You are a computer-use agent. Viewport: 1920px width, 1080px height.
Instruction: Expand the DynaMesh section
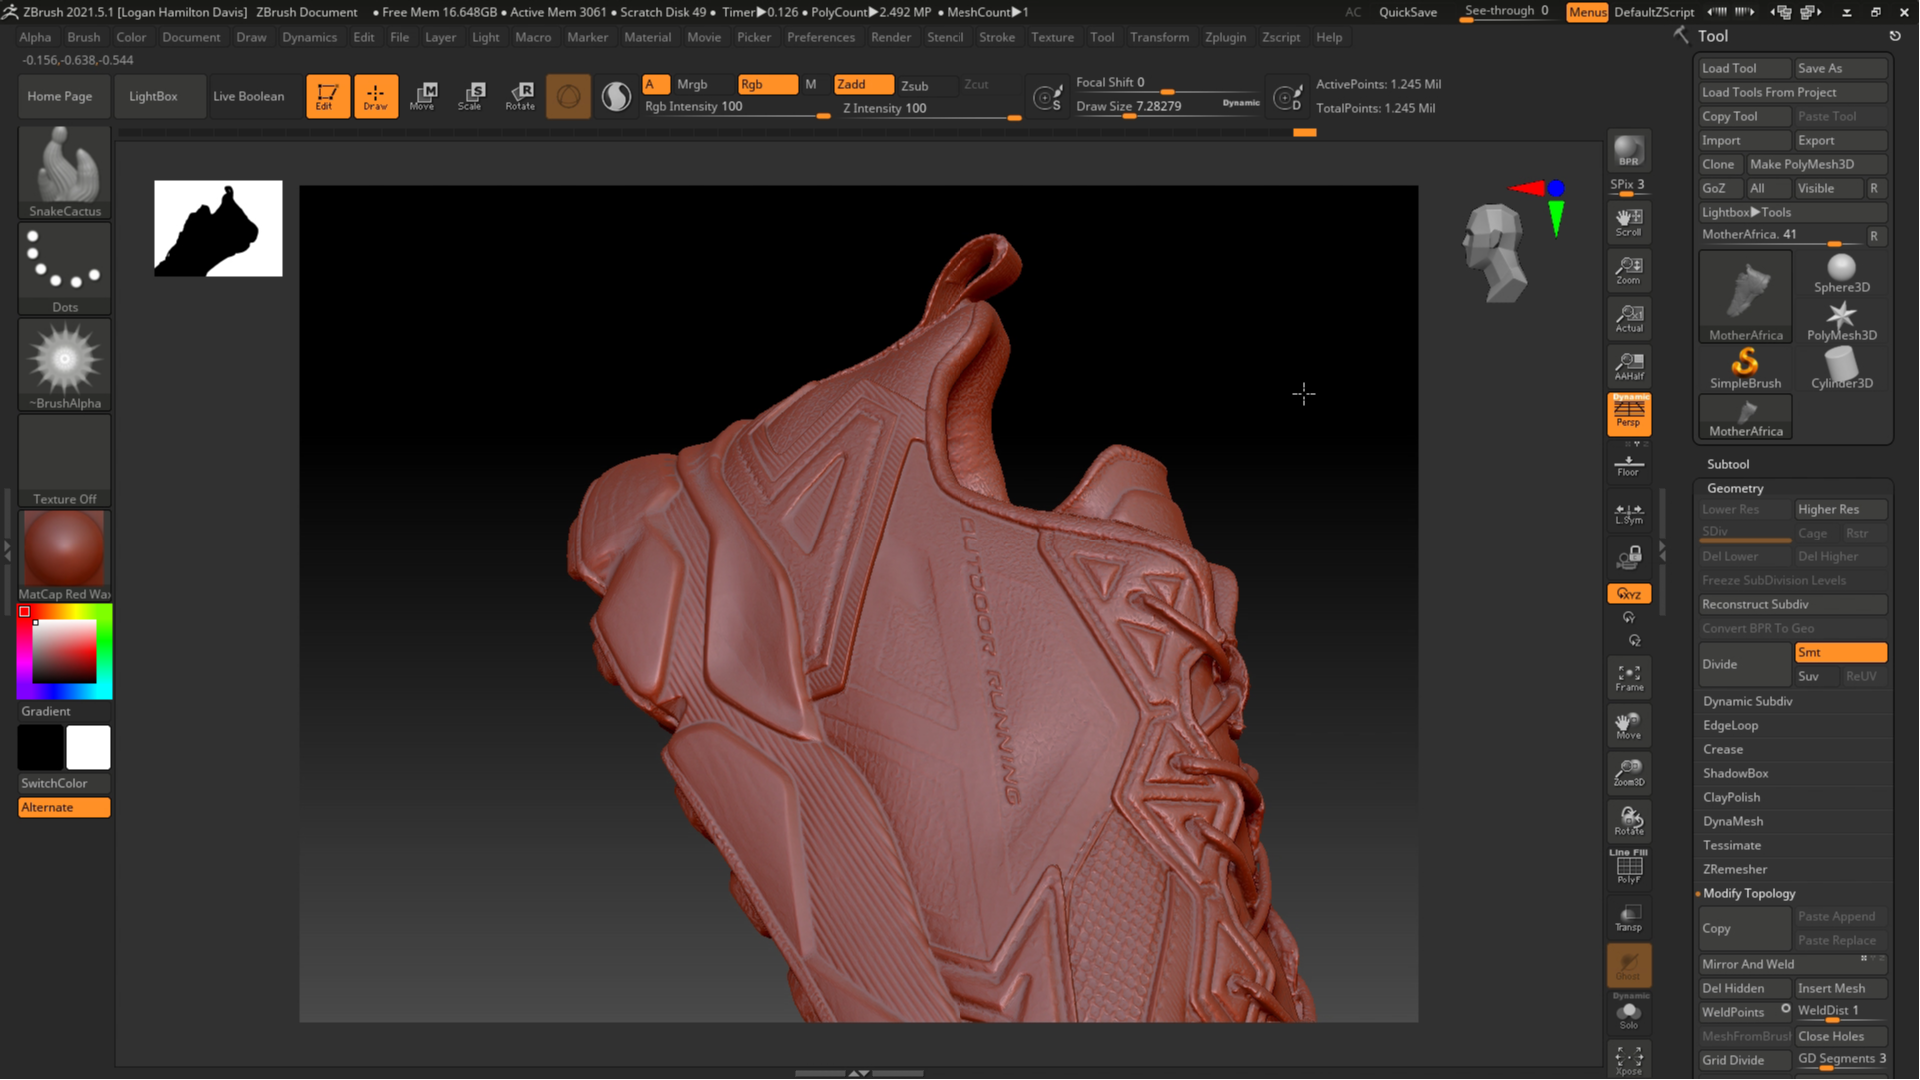[x=1733, y=821]
